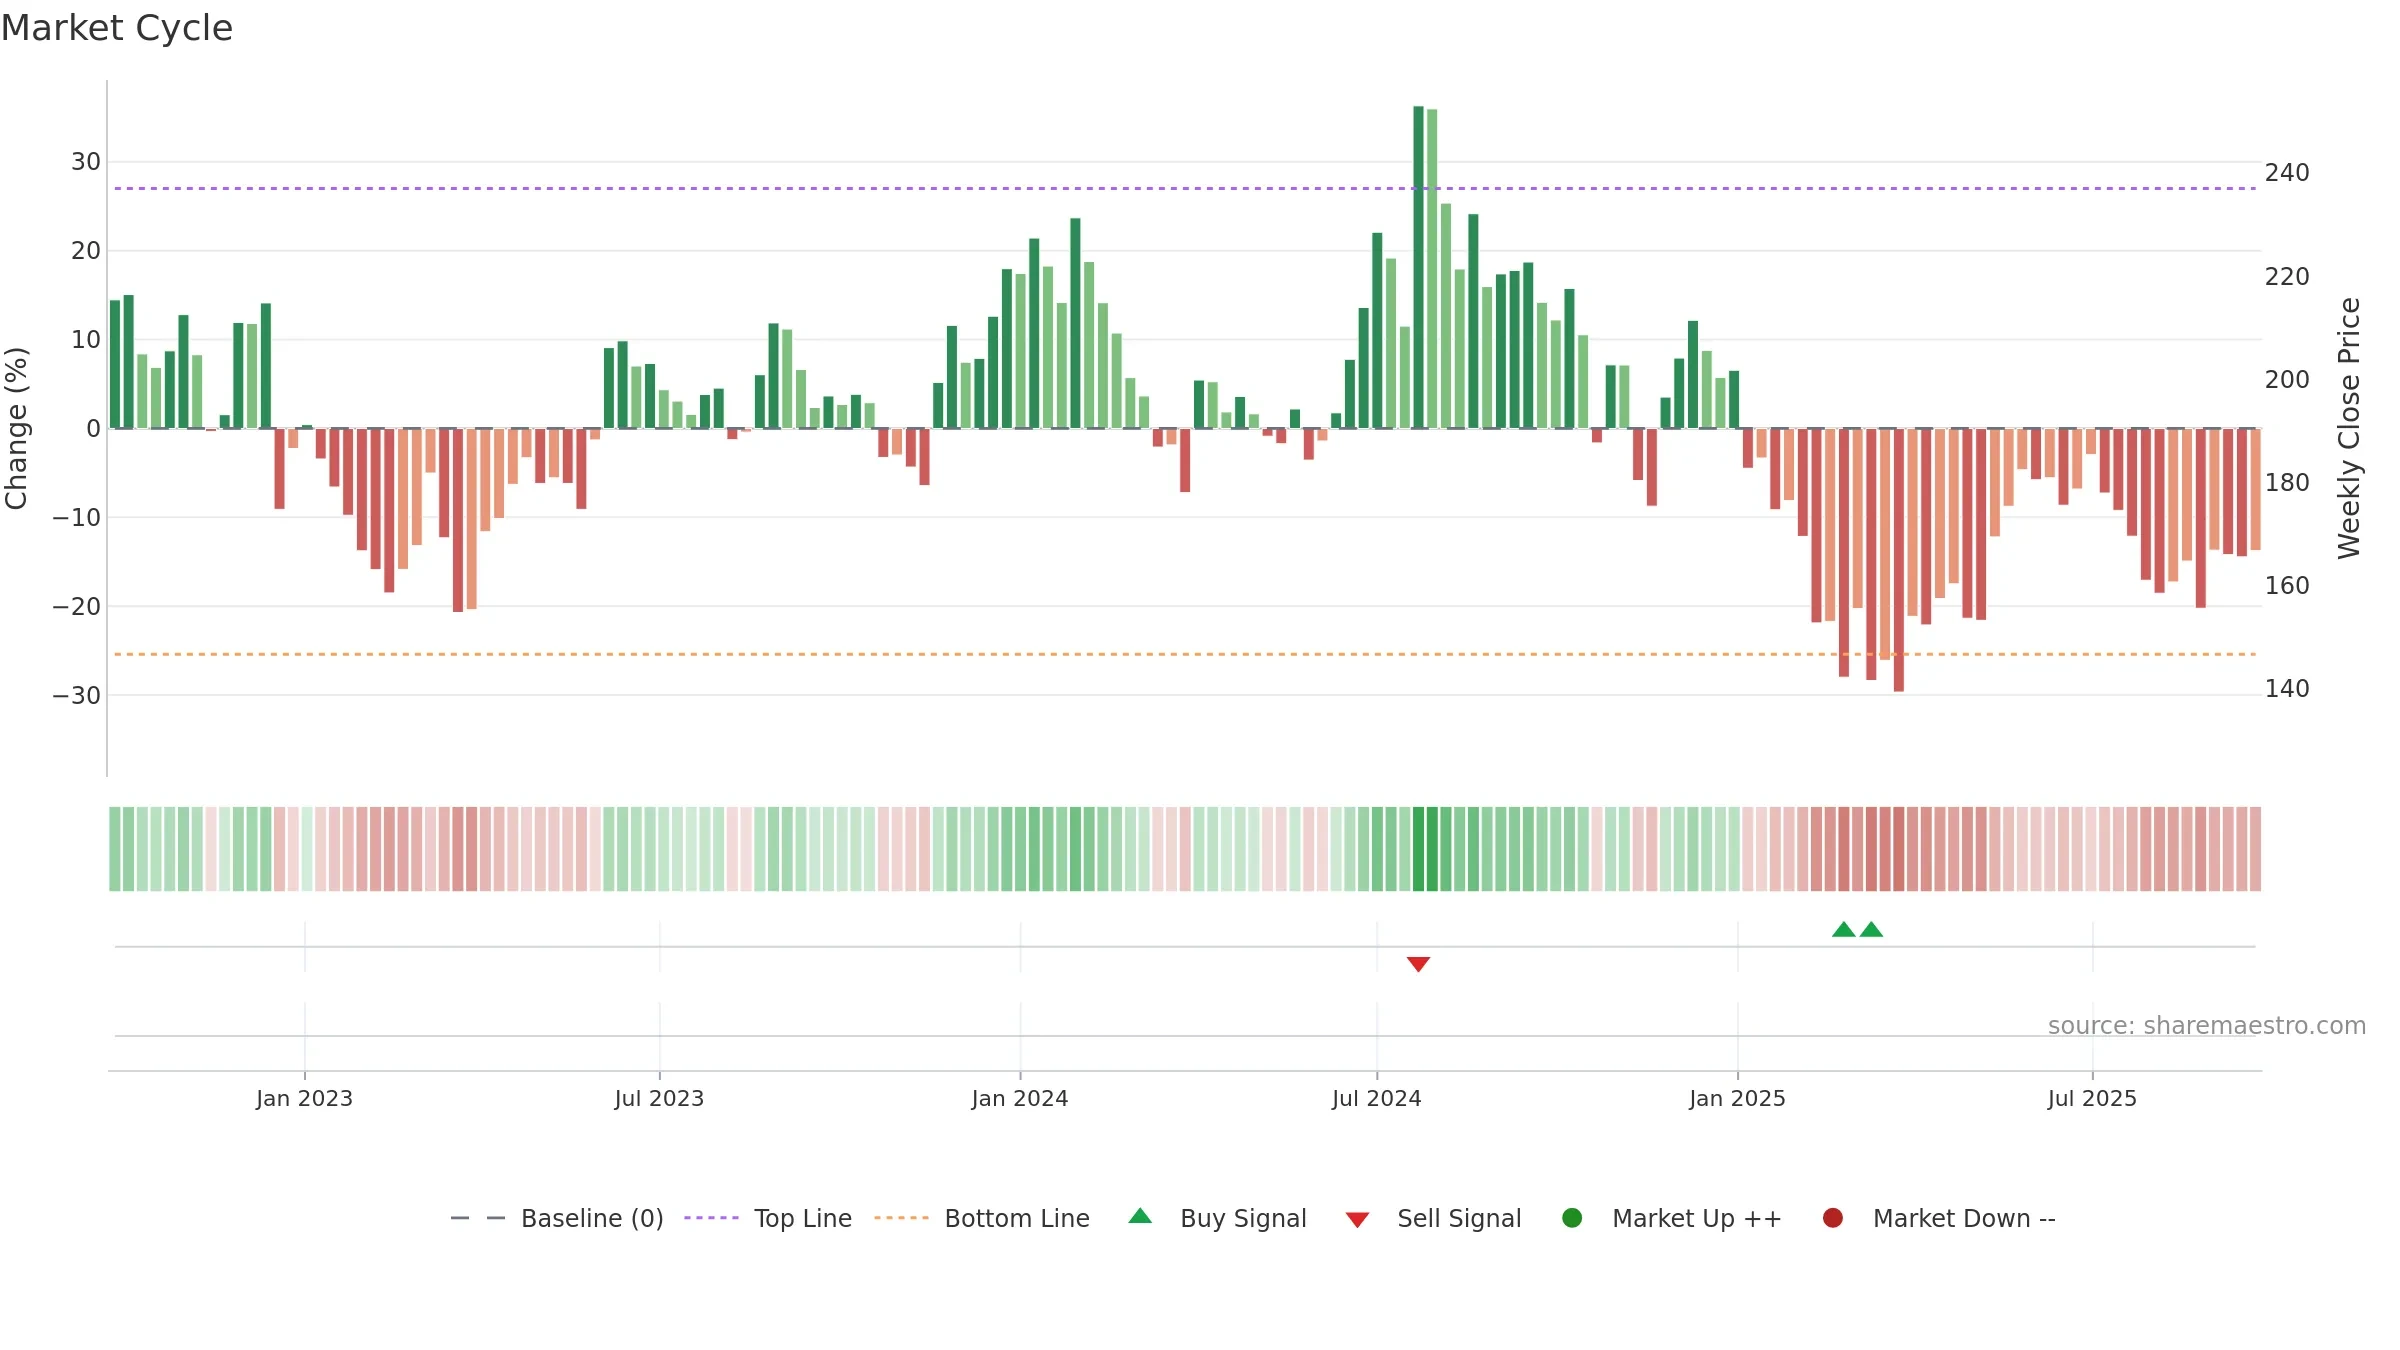The height and width of the screenshot is (1350, 2400).
Task: Click the orange dotted Bottom Line legend swatch
Action: 901,1218
